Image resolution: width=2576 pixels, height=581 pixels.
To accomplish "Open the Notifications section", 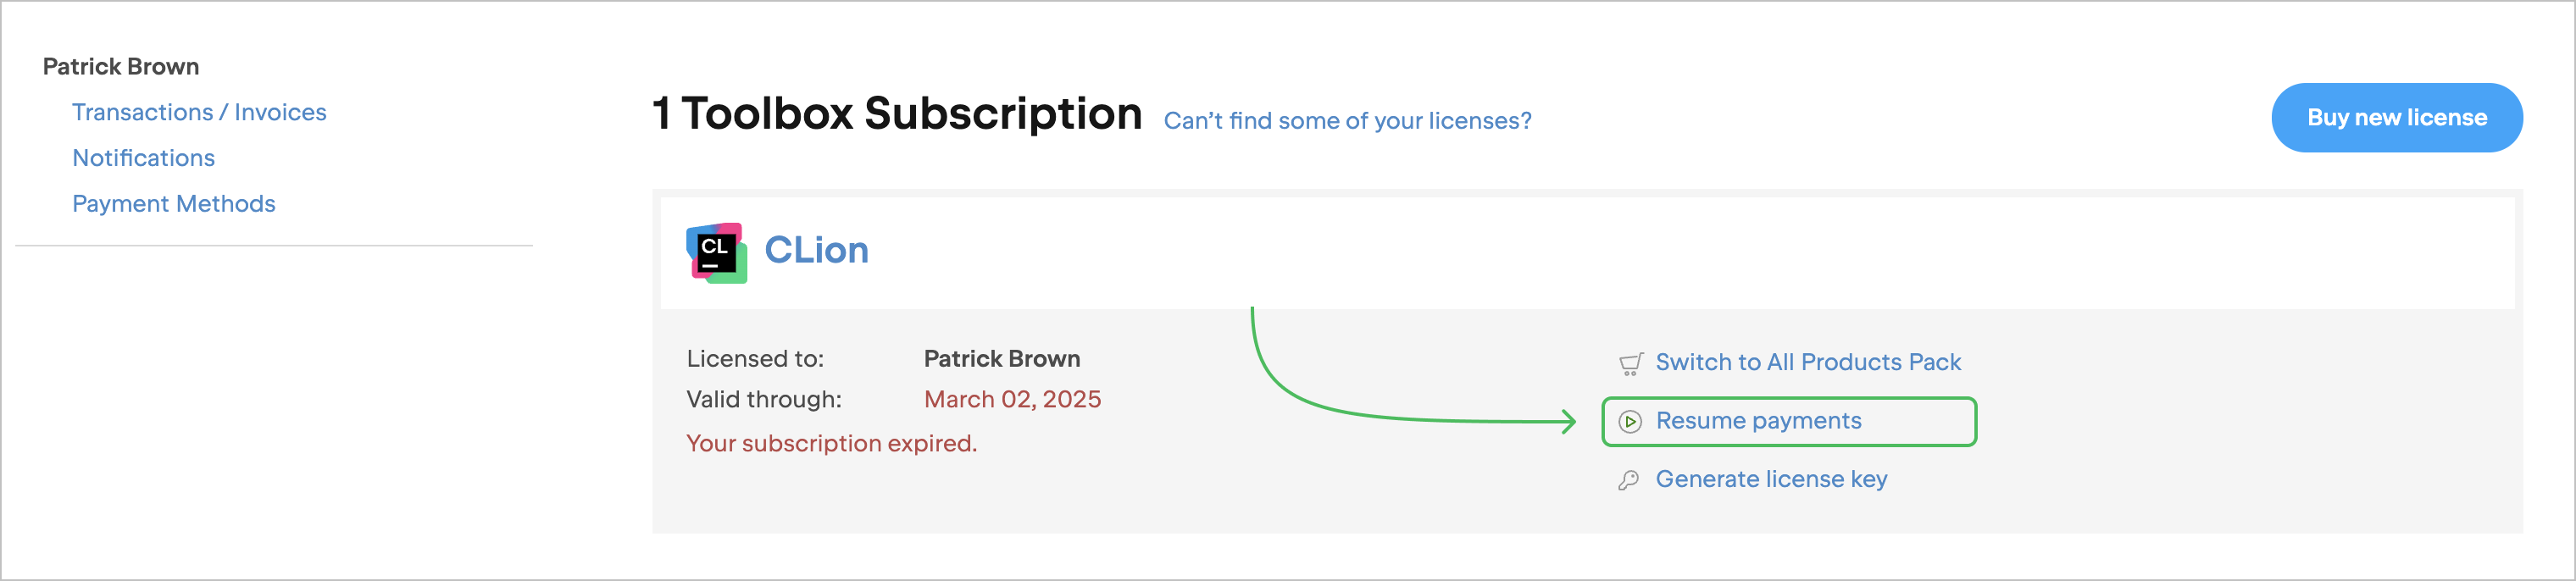I will tap(143, 157).
